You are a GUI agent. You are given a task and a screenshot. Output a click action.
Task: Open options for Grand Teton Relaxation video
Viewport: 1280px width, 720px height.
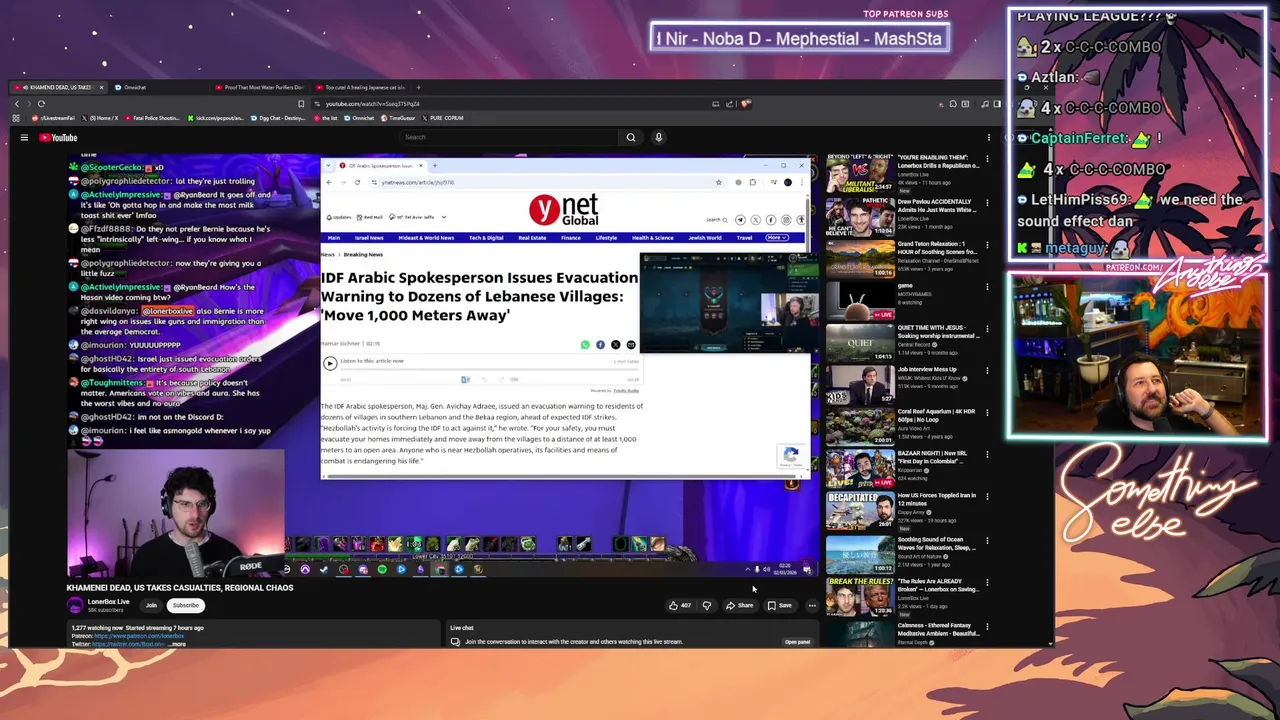pos(987,245)
